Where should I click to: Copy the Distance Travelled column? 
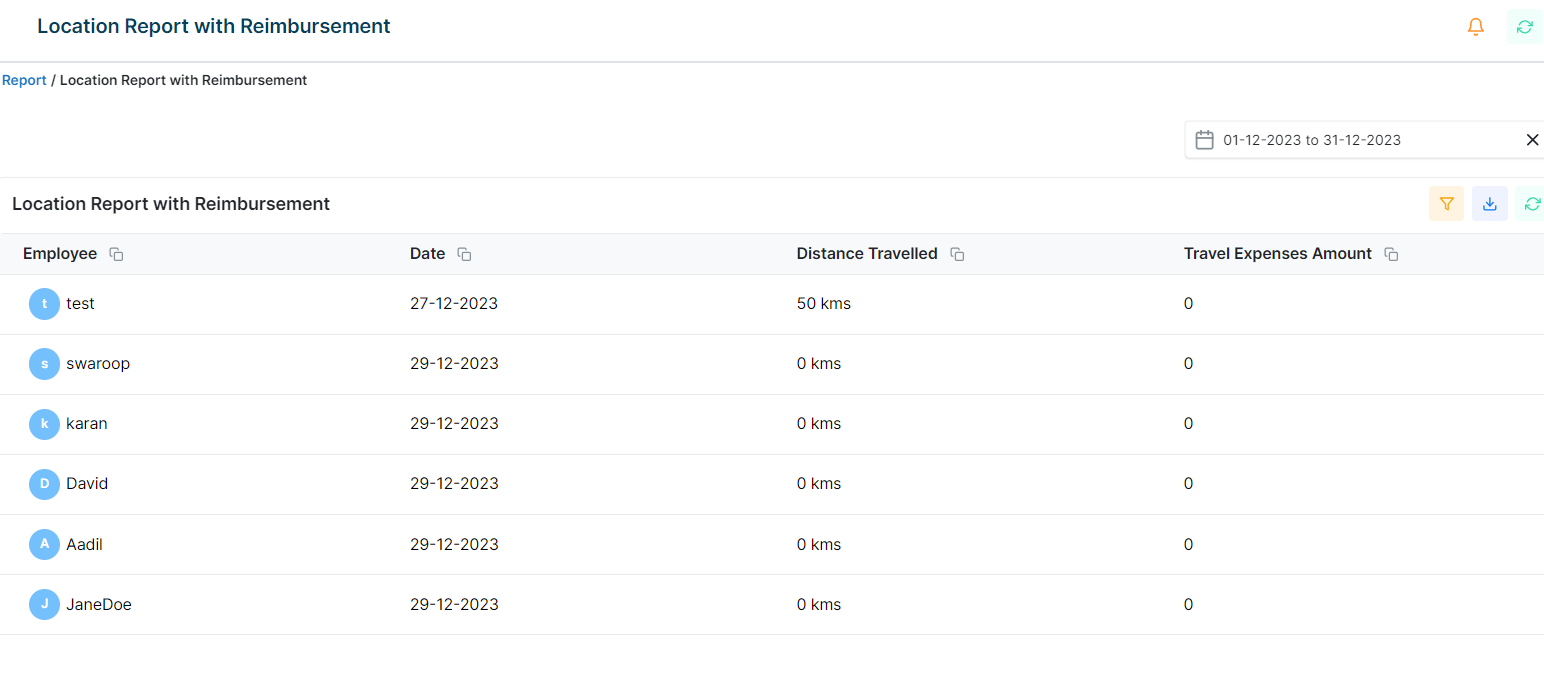(x=957, y=255)
